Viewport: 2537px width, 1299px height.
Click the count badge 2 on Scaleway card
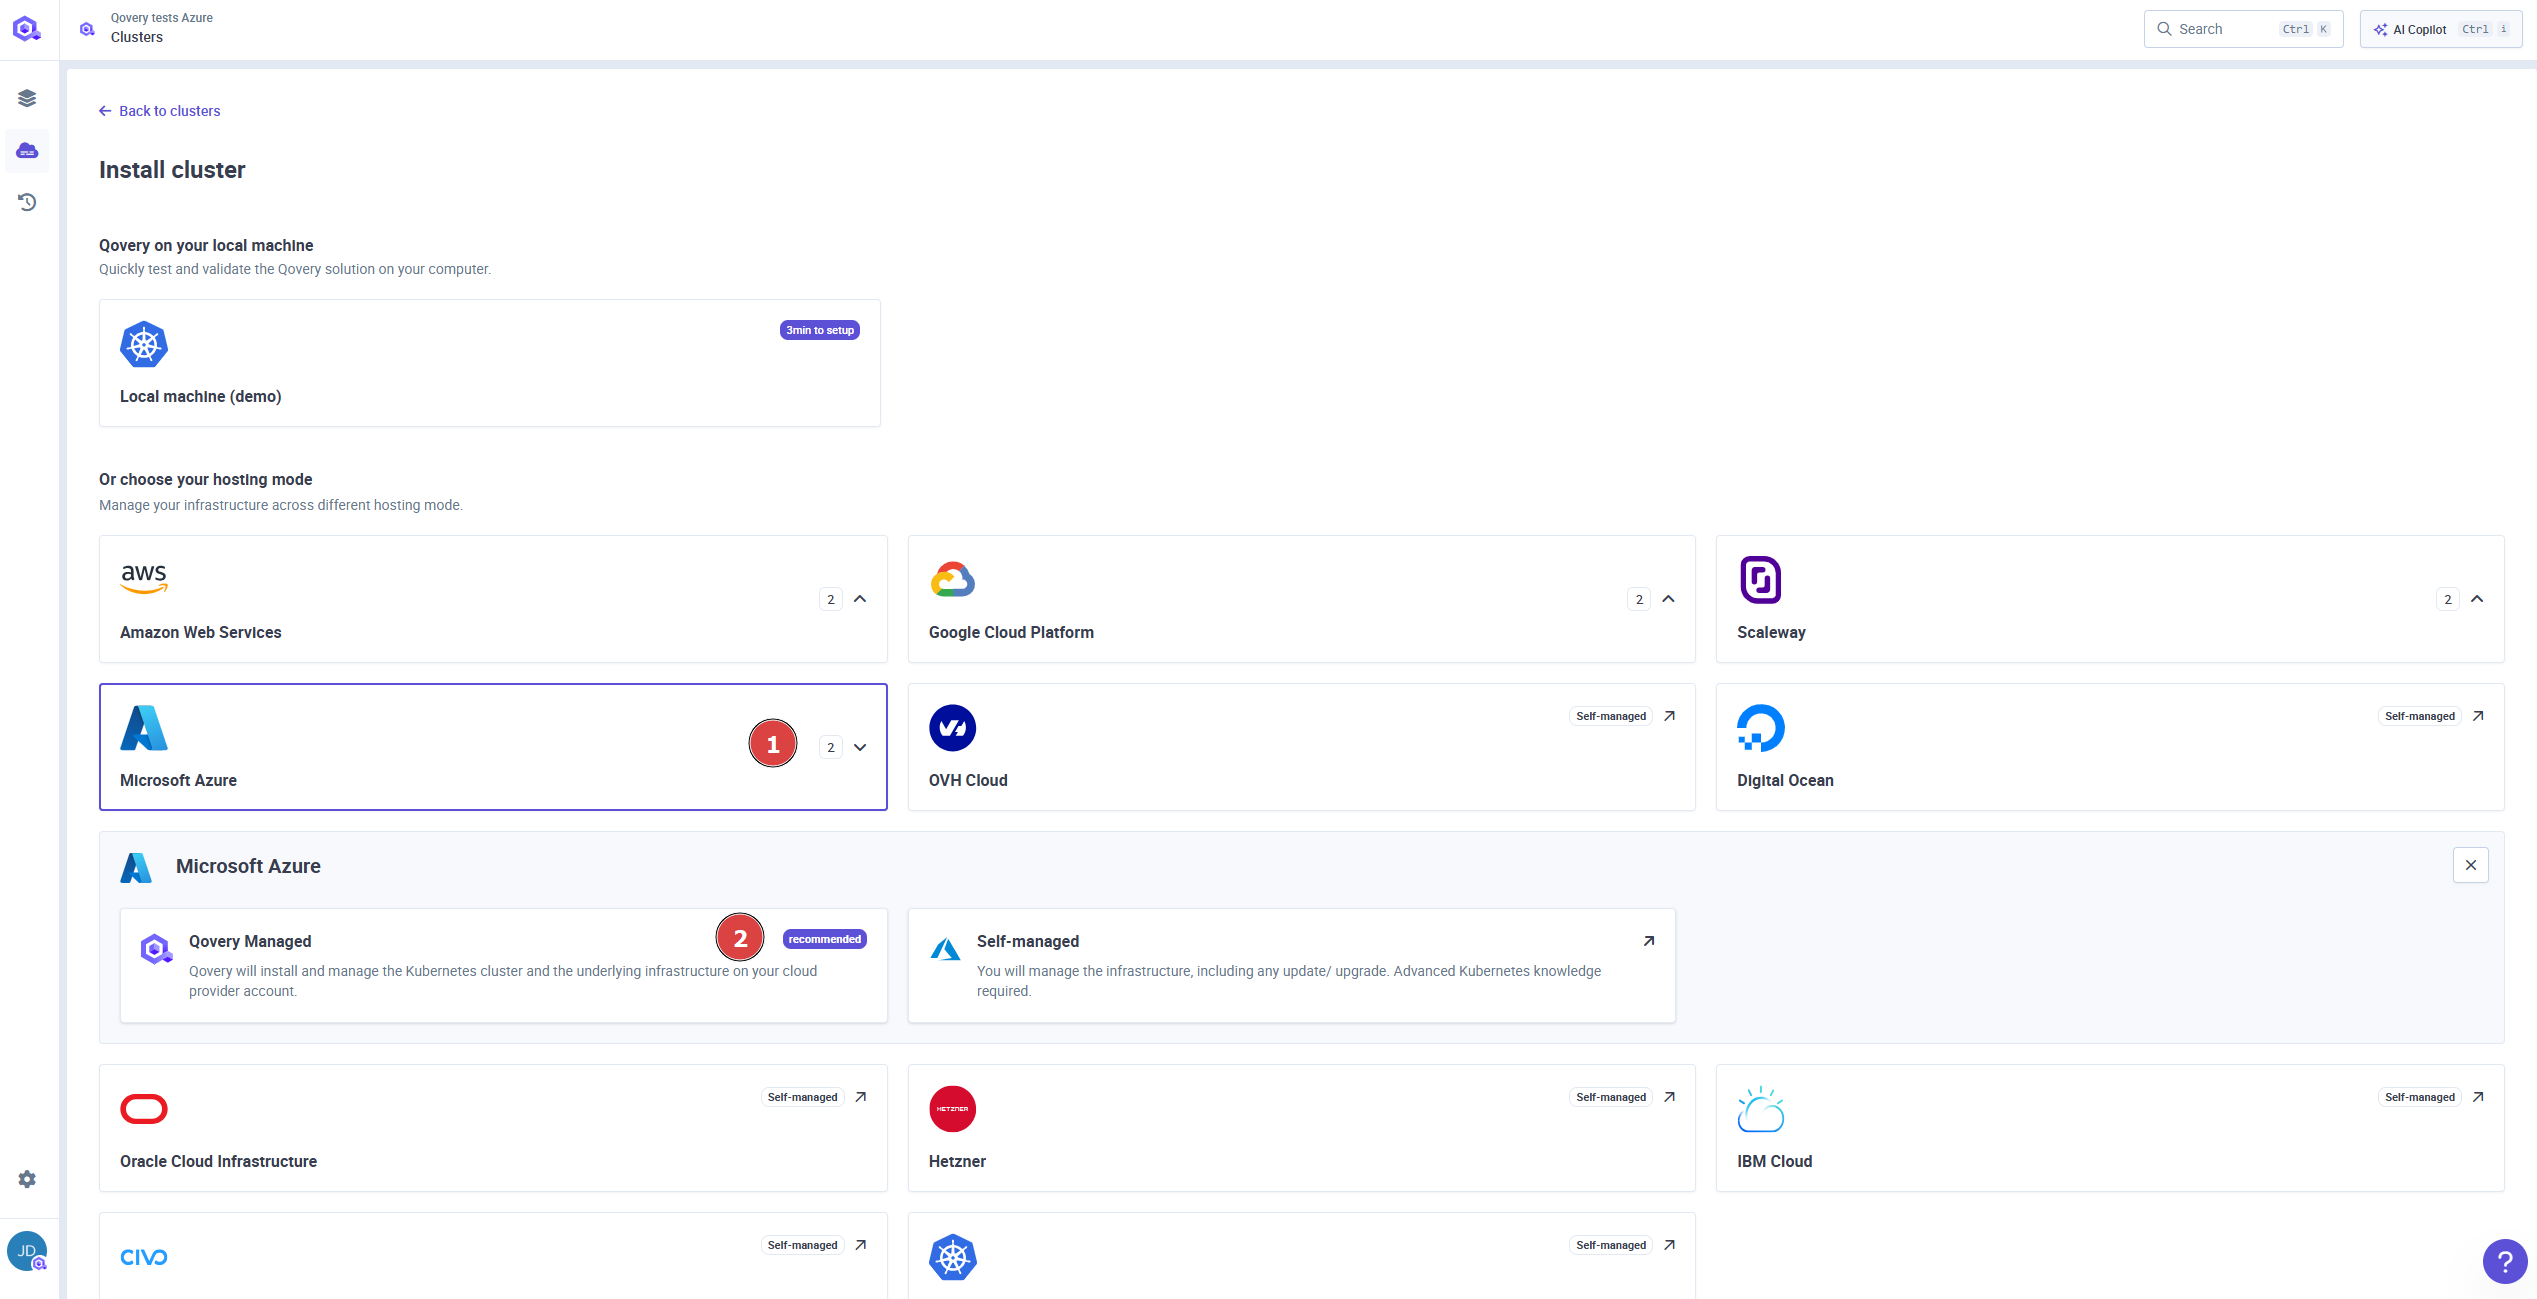coord(2448,599)
